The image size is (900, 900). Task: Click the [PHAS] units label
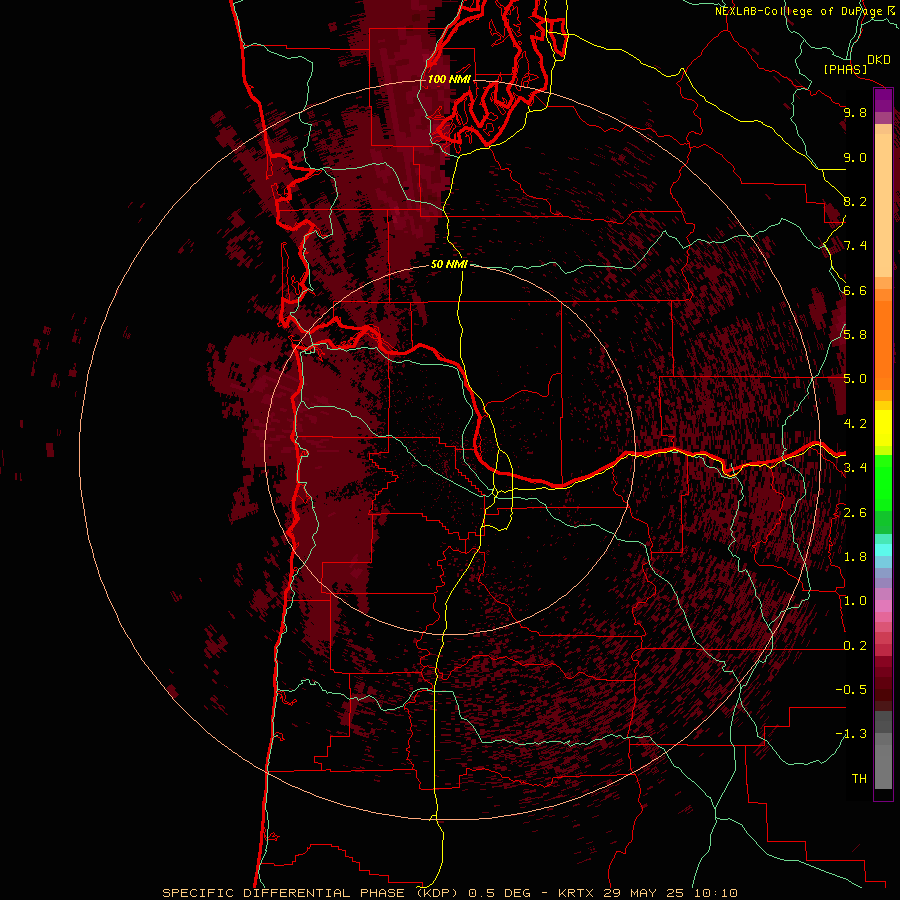coord(845,70)
